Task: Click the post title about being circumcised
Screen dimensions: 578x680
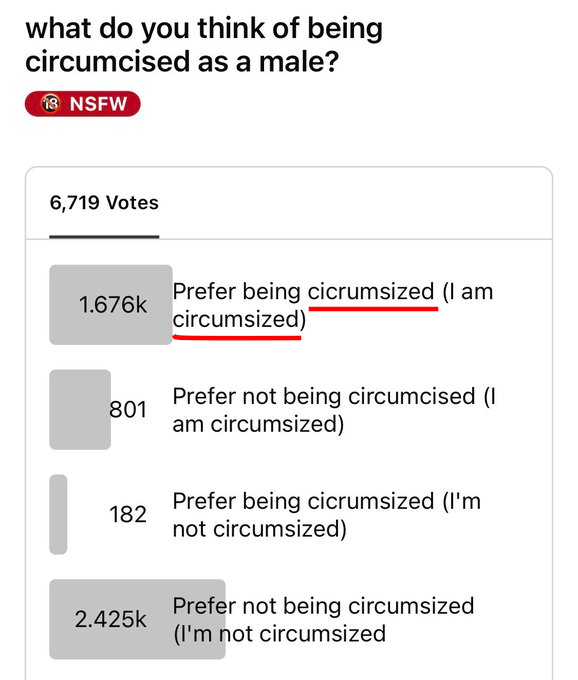Action: 204,45
